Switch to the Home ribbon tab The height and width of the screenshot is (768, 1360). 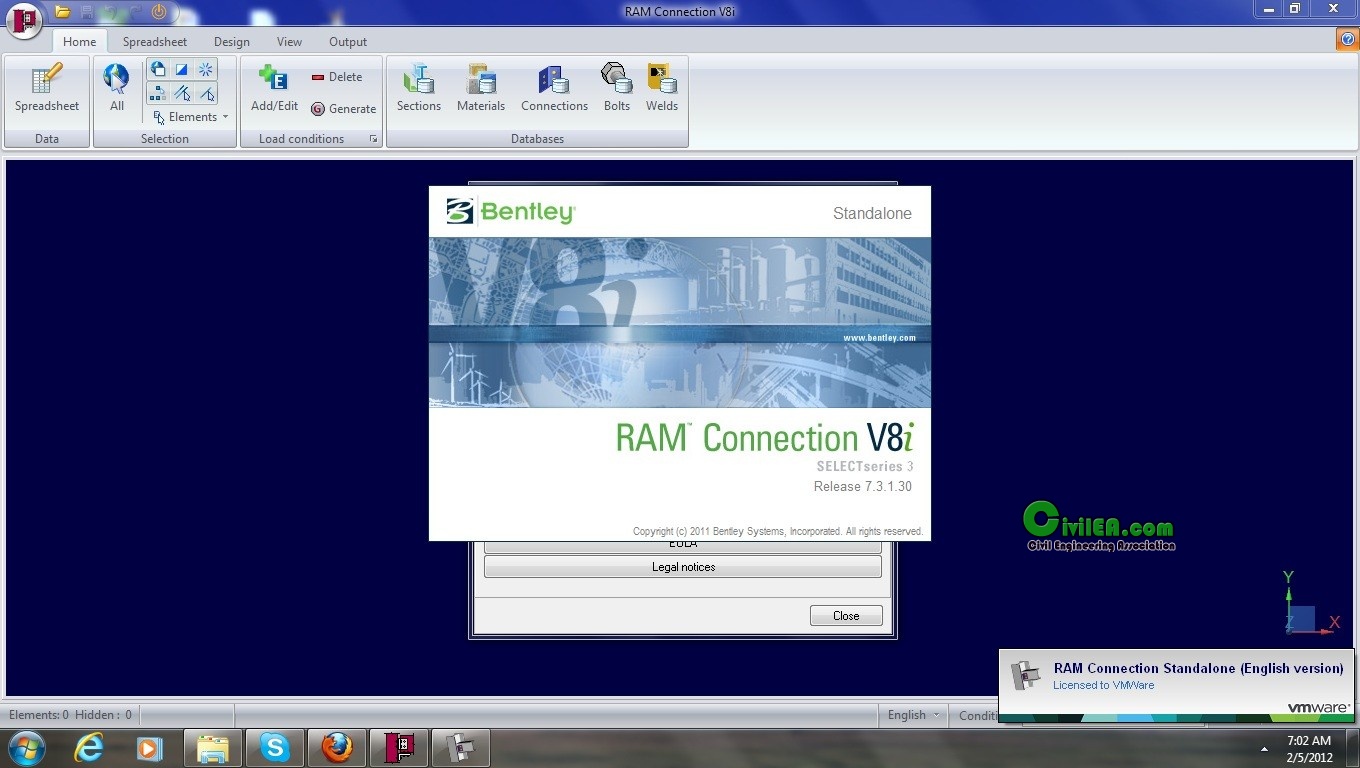[79, 42]
